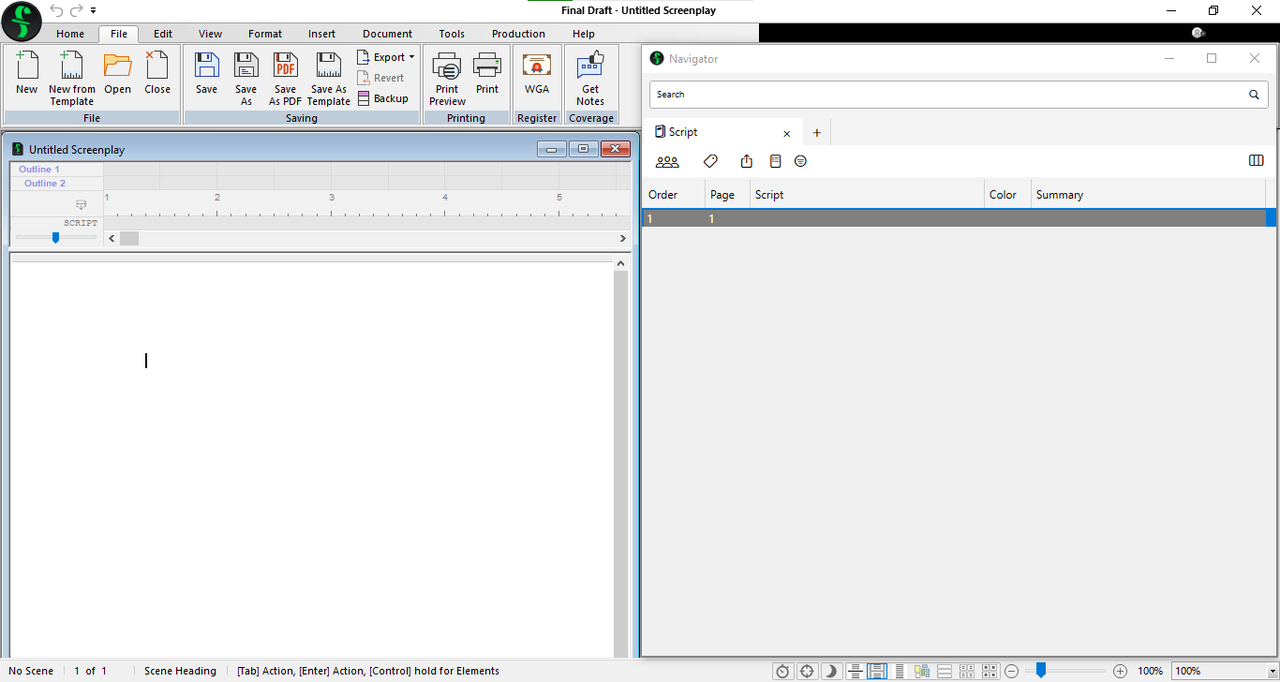Click the Backup button
1280x682 pixels.
(383, 98)
